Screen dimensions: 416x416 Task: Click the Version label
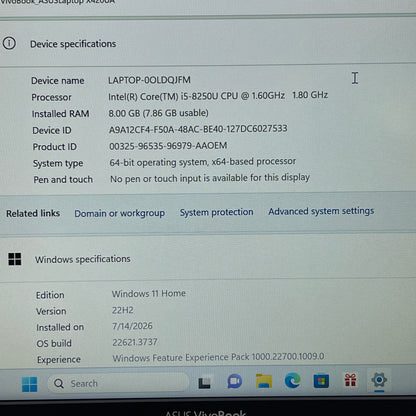[51, 311]
